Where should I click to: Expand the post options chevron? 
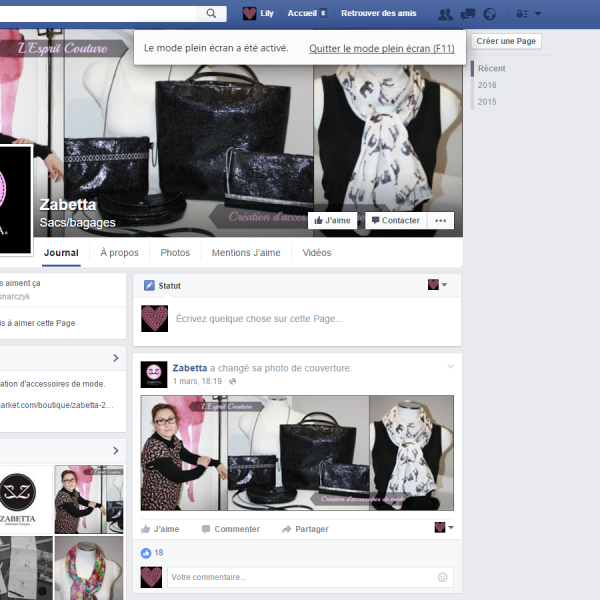(x=450, y=367)
